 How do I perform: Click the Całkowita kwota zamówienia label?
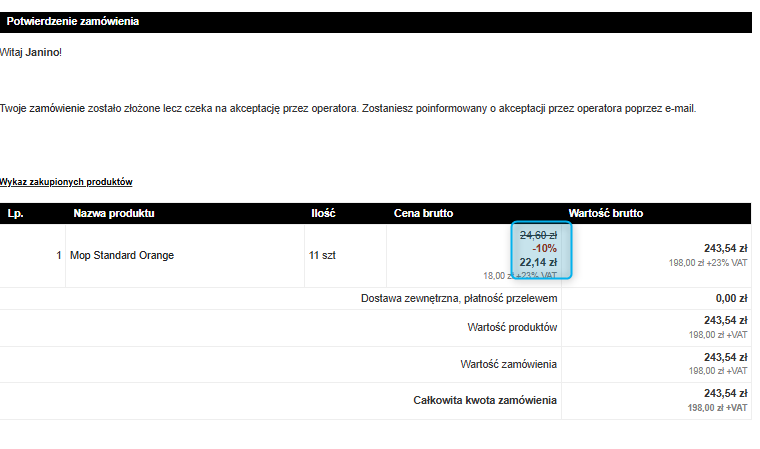[485, 401]
